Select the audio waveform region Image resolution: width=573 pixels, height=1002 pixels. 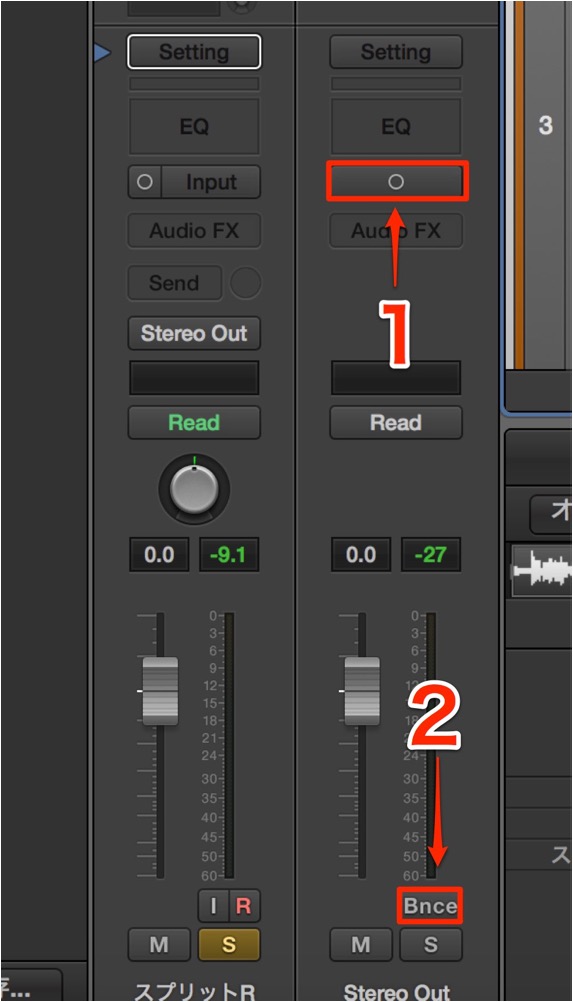point(542,570)
